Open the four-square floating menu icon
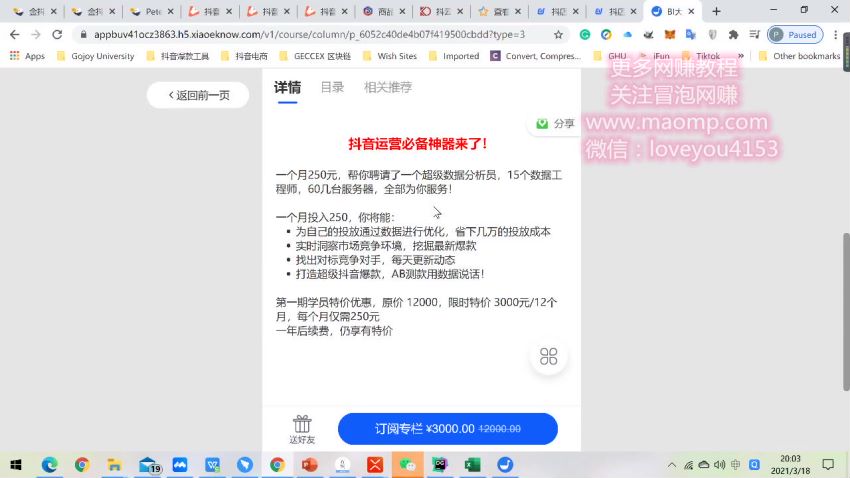The height and width of the screenshot is (478, 850). point(549,357)
